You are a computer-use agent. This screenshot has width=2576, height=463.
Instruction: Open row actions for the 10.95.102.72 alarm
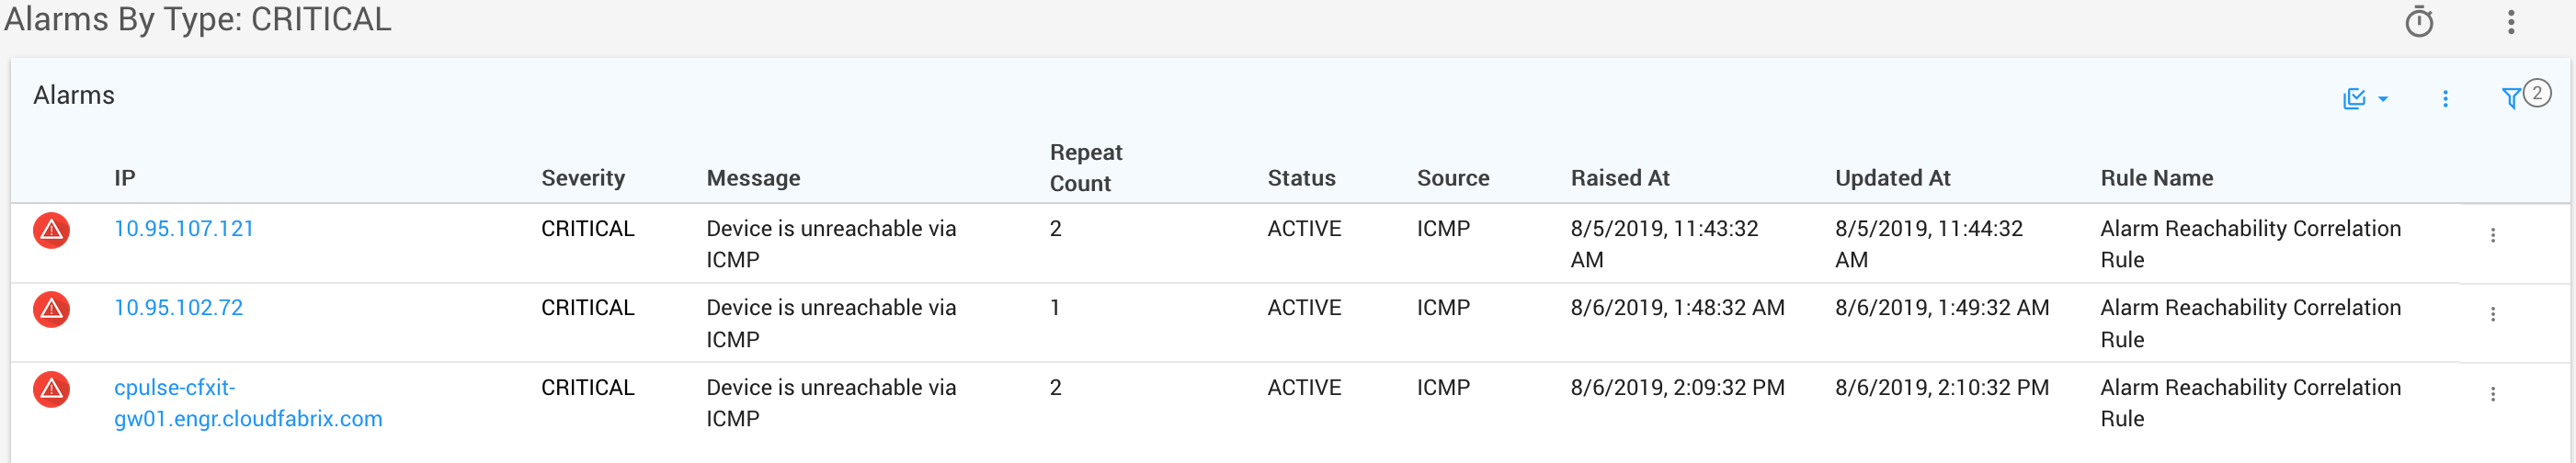click(x=2492, y=314)
